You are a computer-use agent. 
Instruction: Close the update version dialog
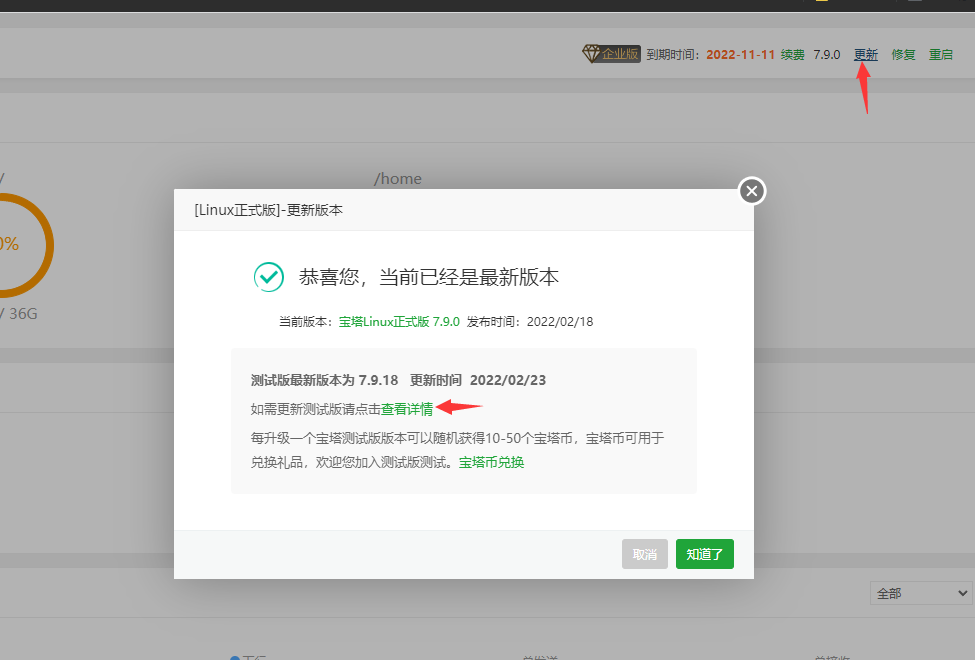[x=752, y=191]
